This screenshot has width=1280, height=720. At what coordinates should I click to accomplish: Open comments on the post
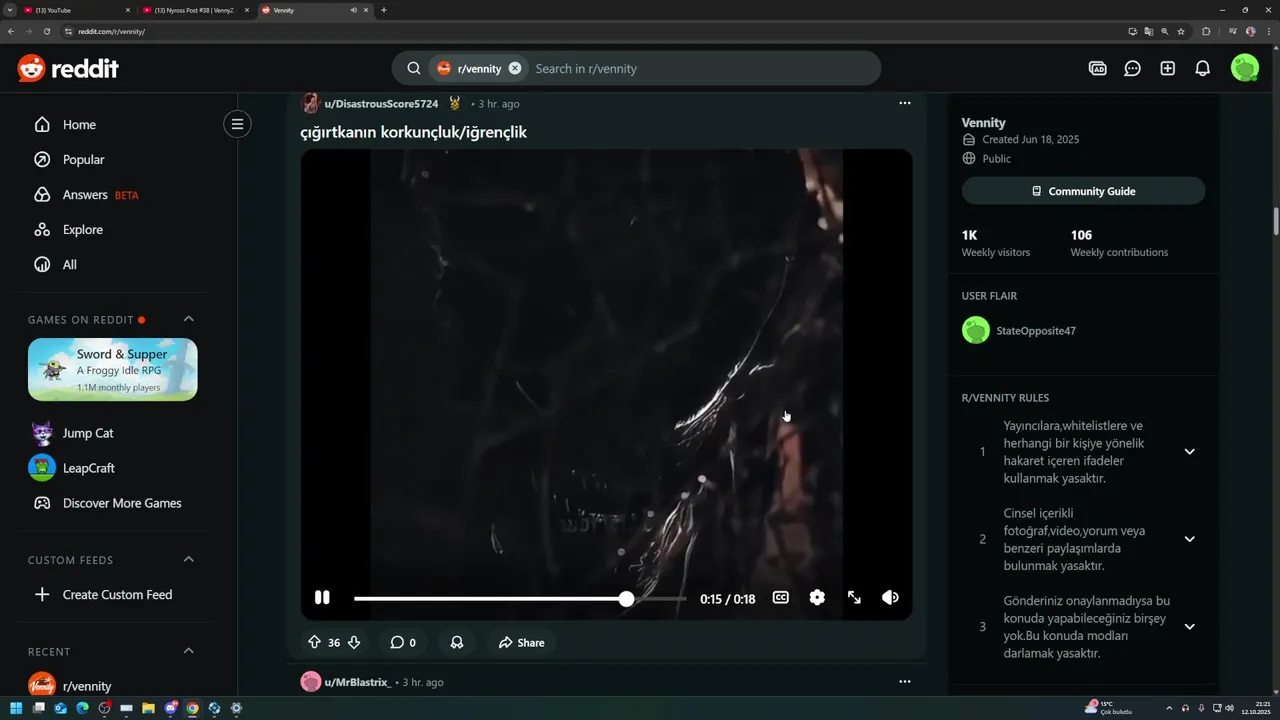click(x=402, y=642)
